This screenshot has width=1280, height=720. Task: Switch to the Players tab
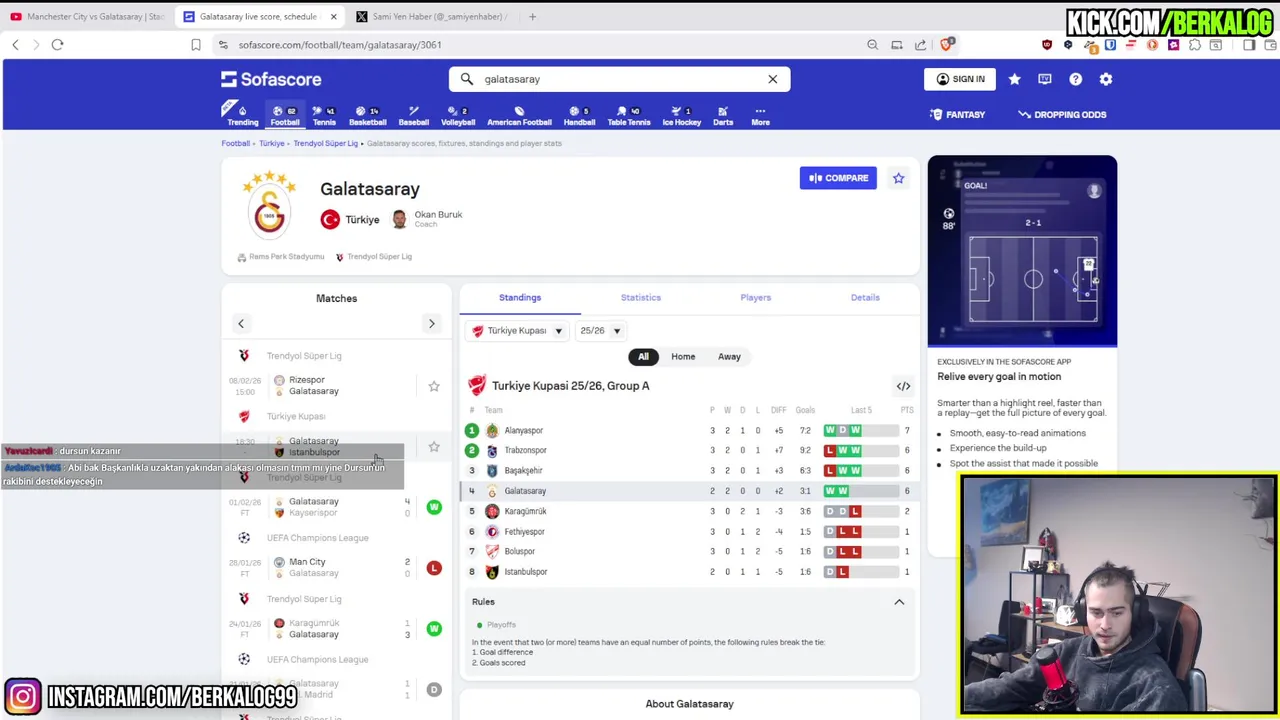click(756, 297)
